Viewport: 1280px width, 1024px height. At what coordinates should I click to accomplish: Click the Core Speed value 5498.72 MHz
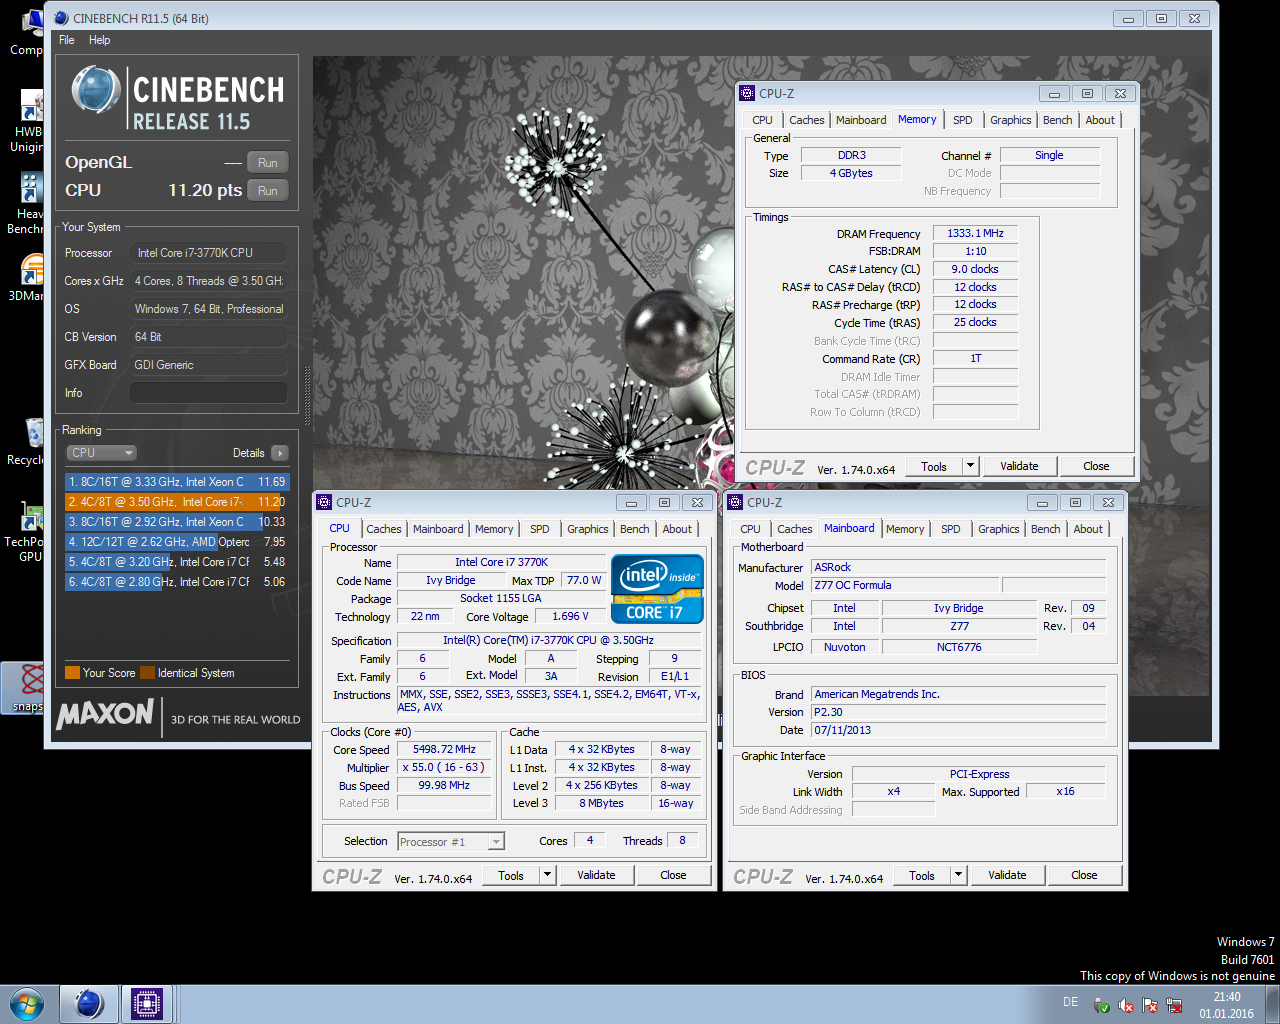pyautogui.click(x=444, y=749)
